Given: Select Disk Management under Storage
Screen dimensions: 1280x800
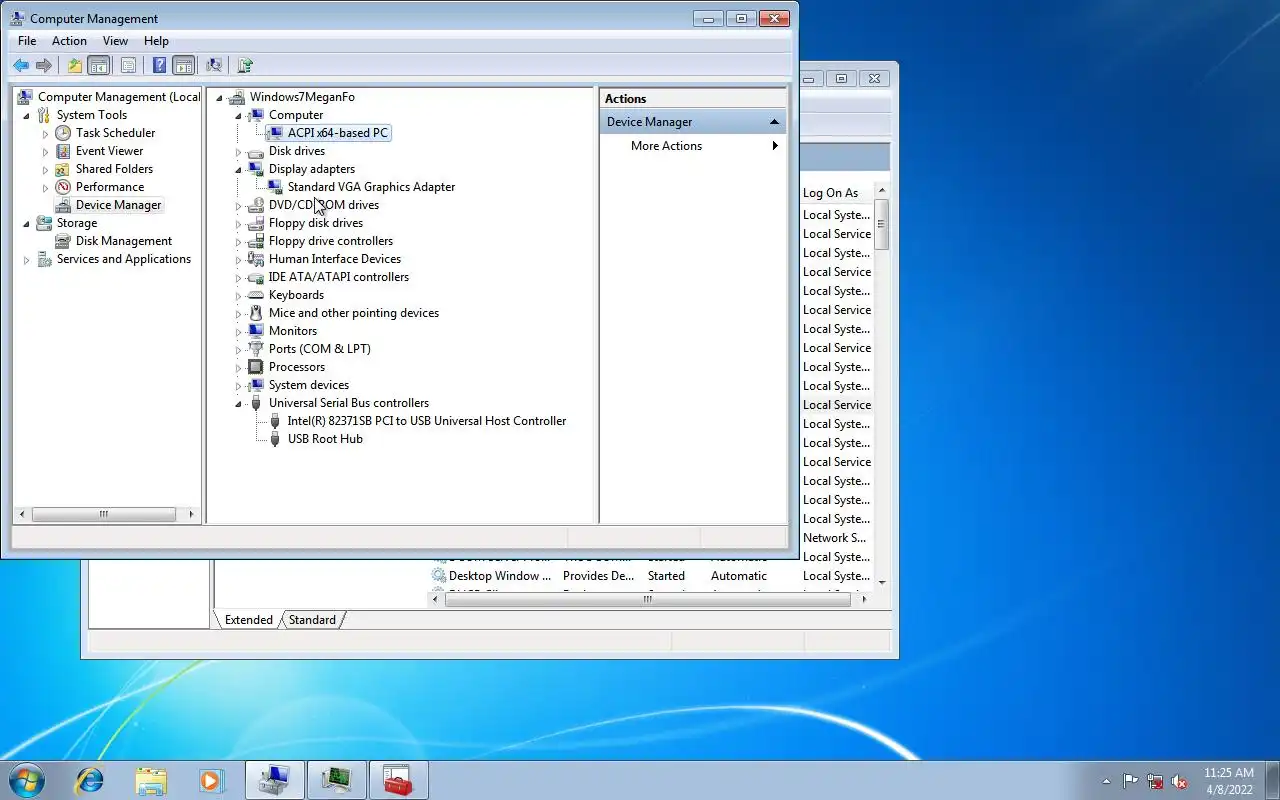Looking at the screenshot, I should [x=124, y=241].
